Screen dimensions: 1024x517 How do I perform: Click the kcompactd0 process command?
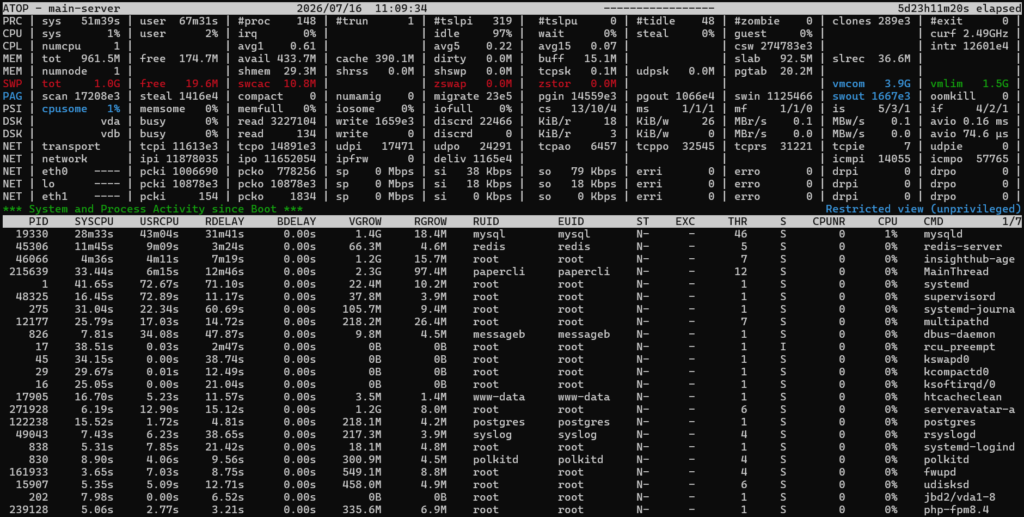pos(956,372)
